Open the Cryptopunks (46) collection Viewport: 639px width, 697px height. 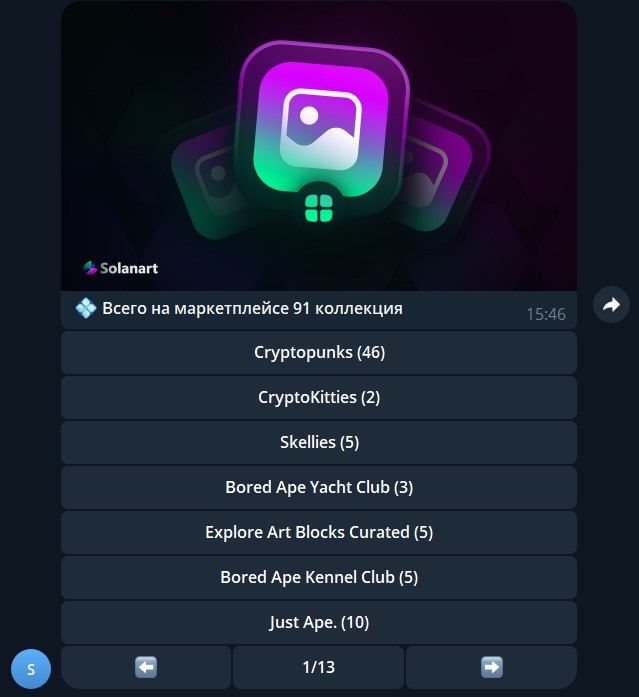point(319,353)
